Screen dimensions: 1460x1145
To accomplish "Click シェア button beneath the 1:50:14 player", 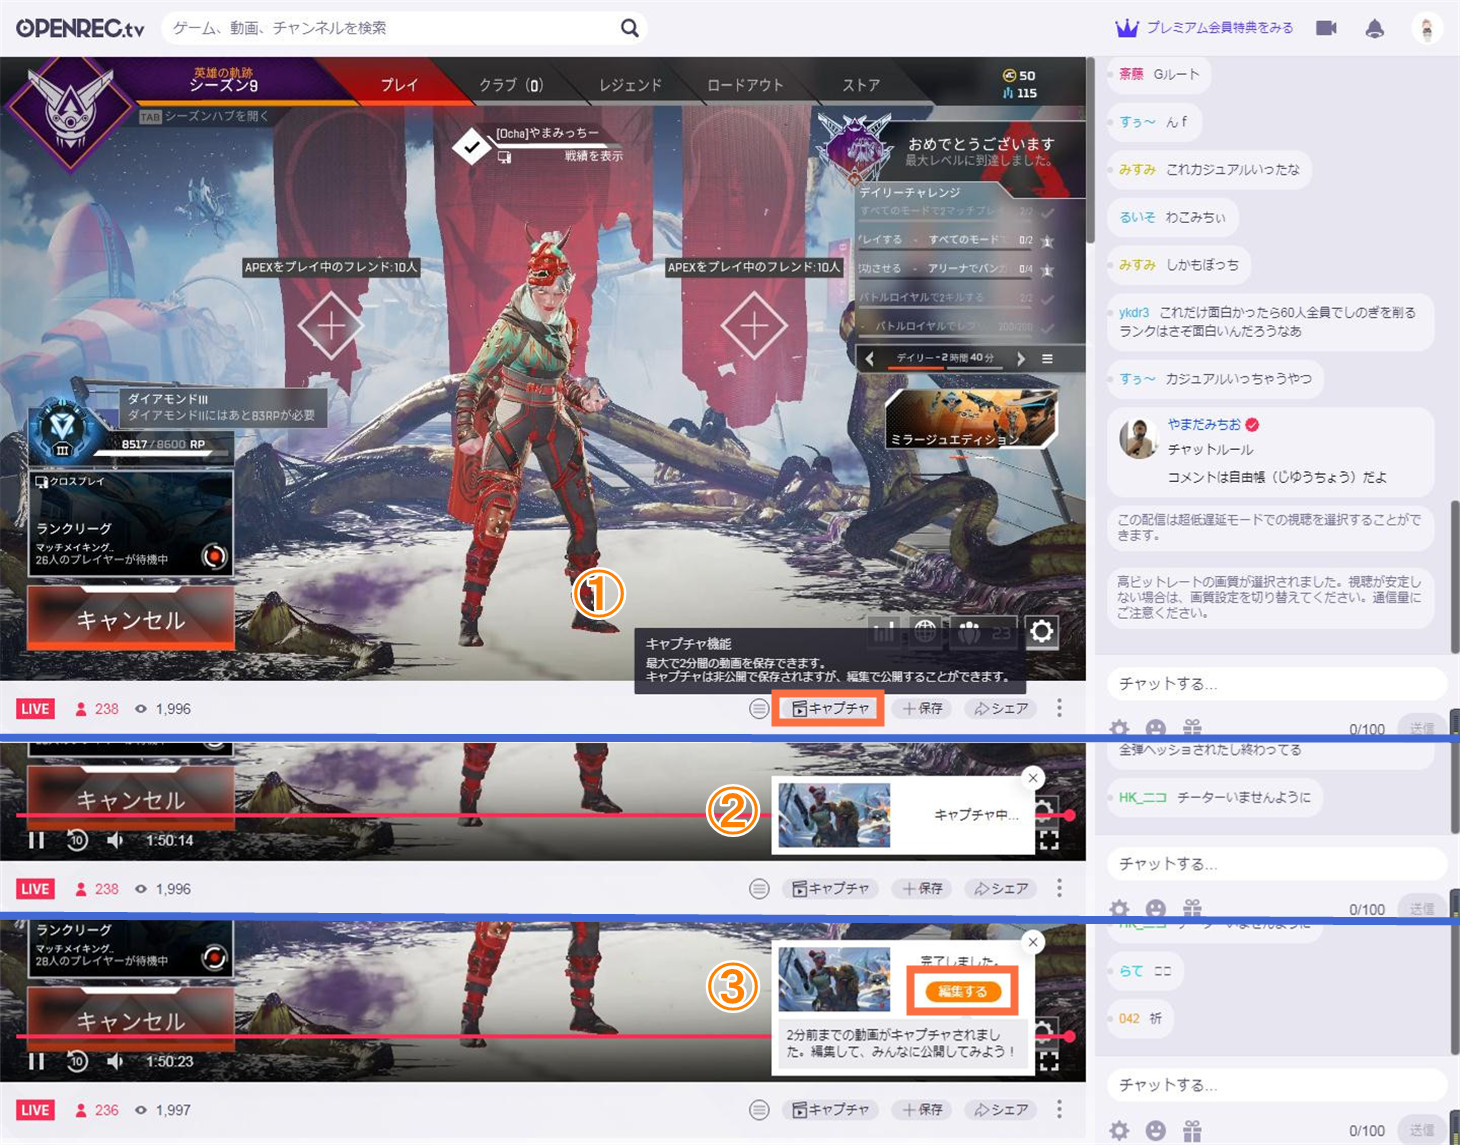I will [1001, 889].
